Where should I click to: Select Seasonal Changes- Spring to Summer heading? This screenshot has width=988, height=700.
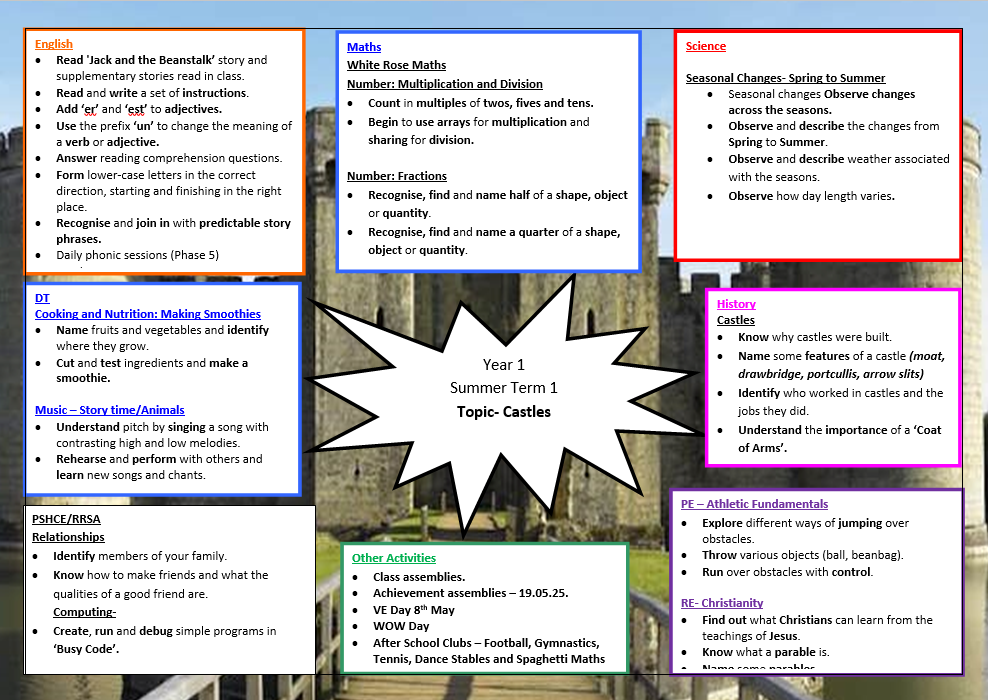coord(785,78)
